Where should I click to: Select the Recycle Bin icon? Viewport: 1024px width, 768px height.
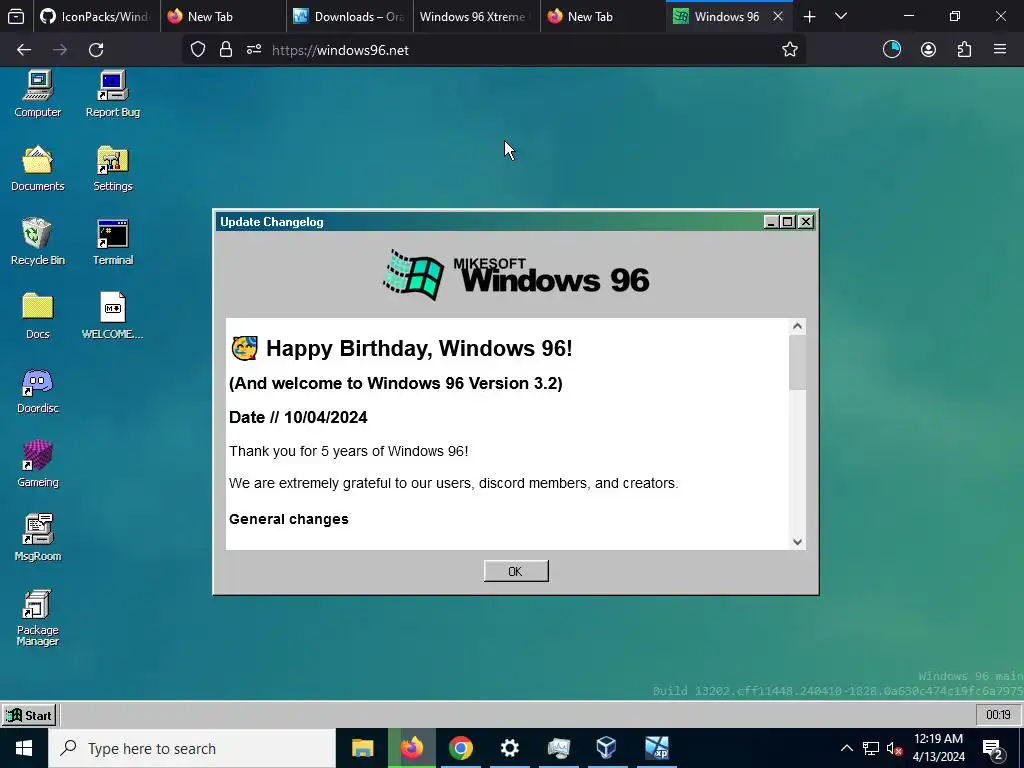coord(38,242)
